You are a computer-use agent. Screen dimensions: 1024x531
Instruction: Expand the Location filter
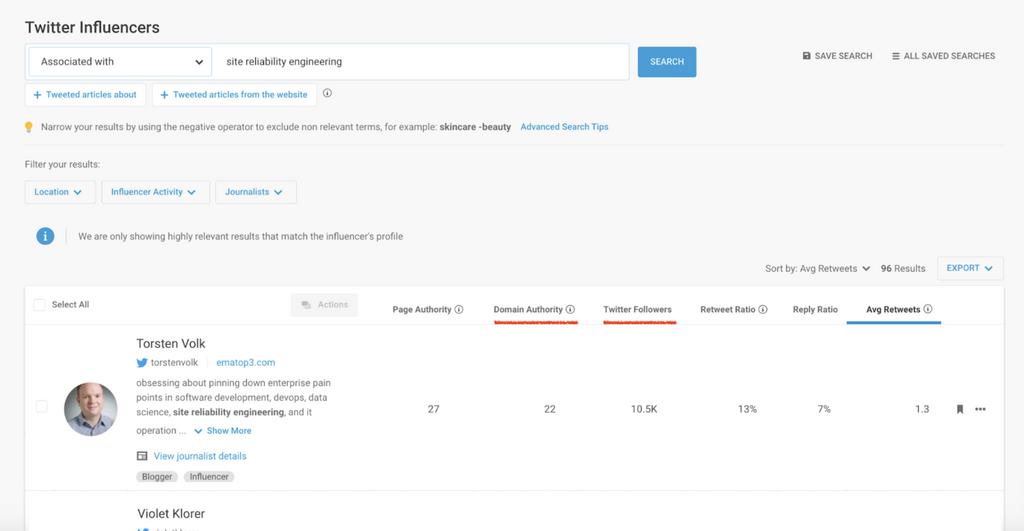60,192
